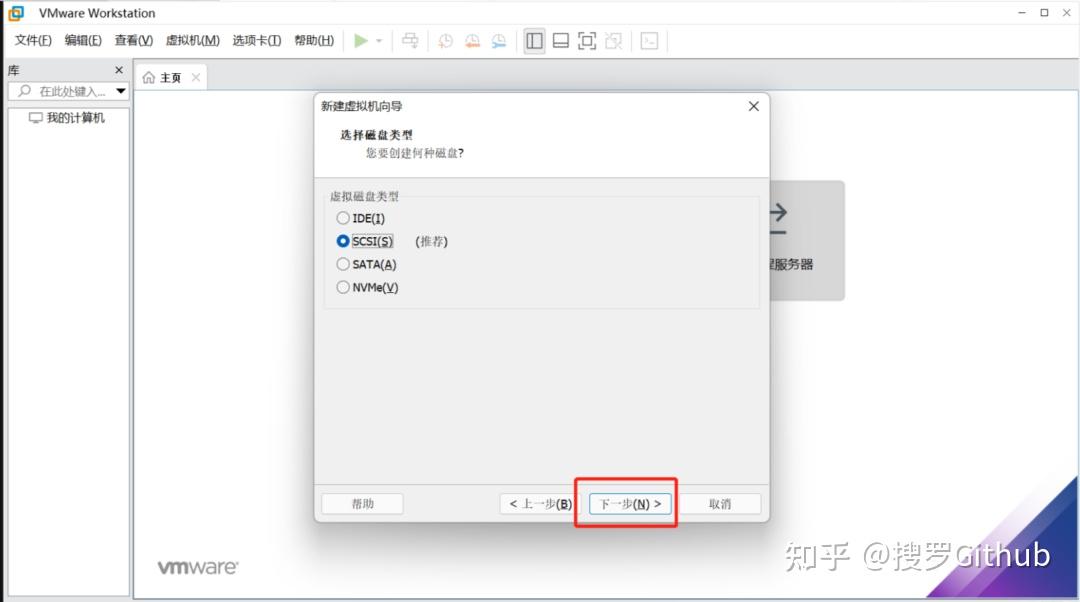Switch to the 主页 tab
The height and width of the screenshot is (602, 1080).
coord(170,78)
